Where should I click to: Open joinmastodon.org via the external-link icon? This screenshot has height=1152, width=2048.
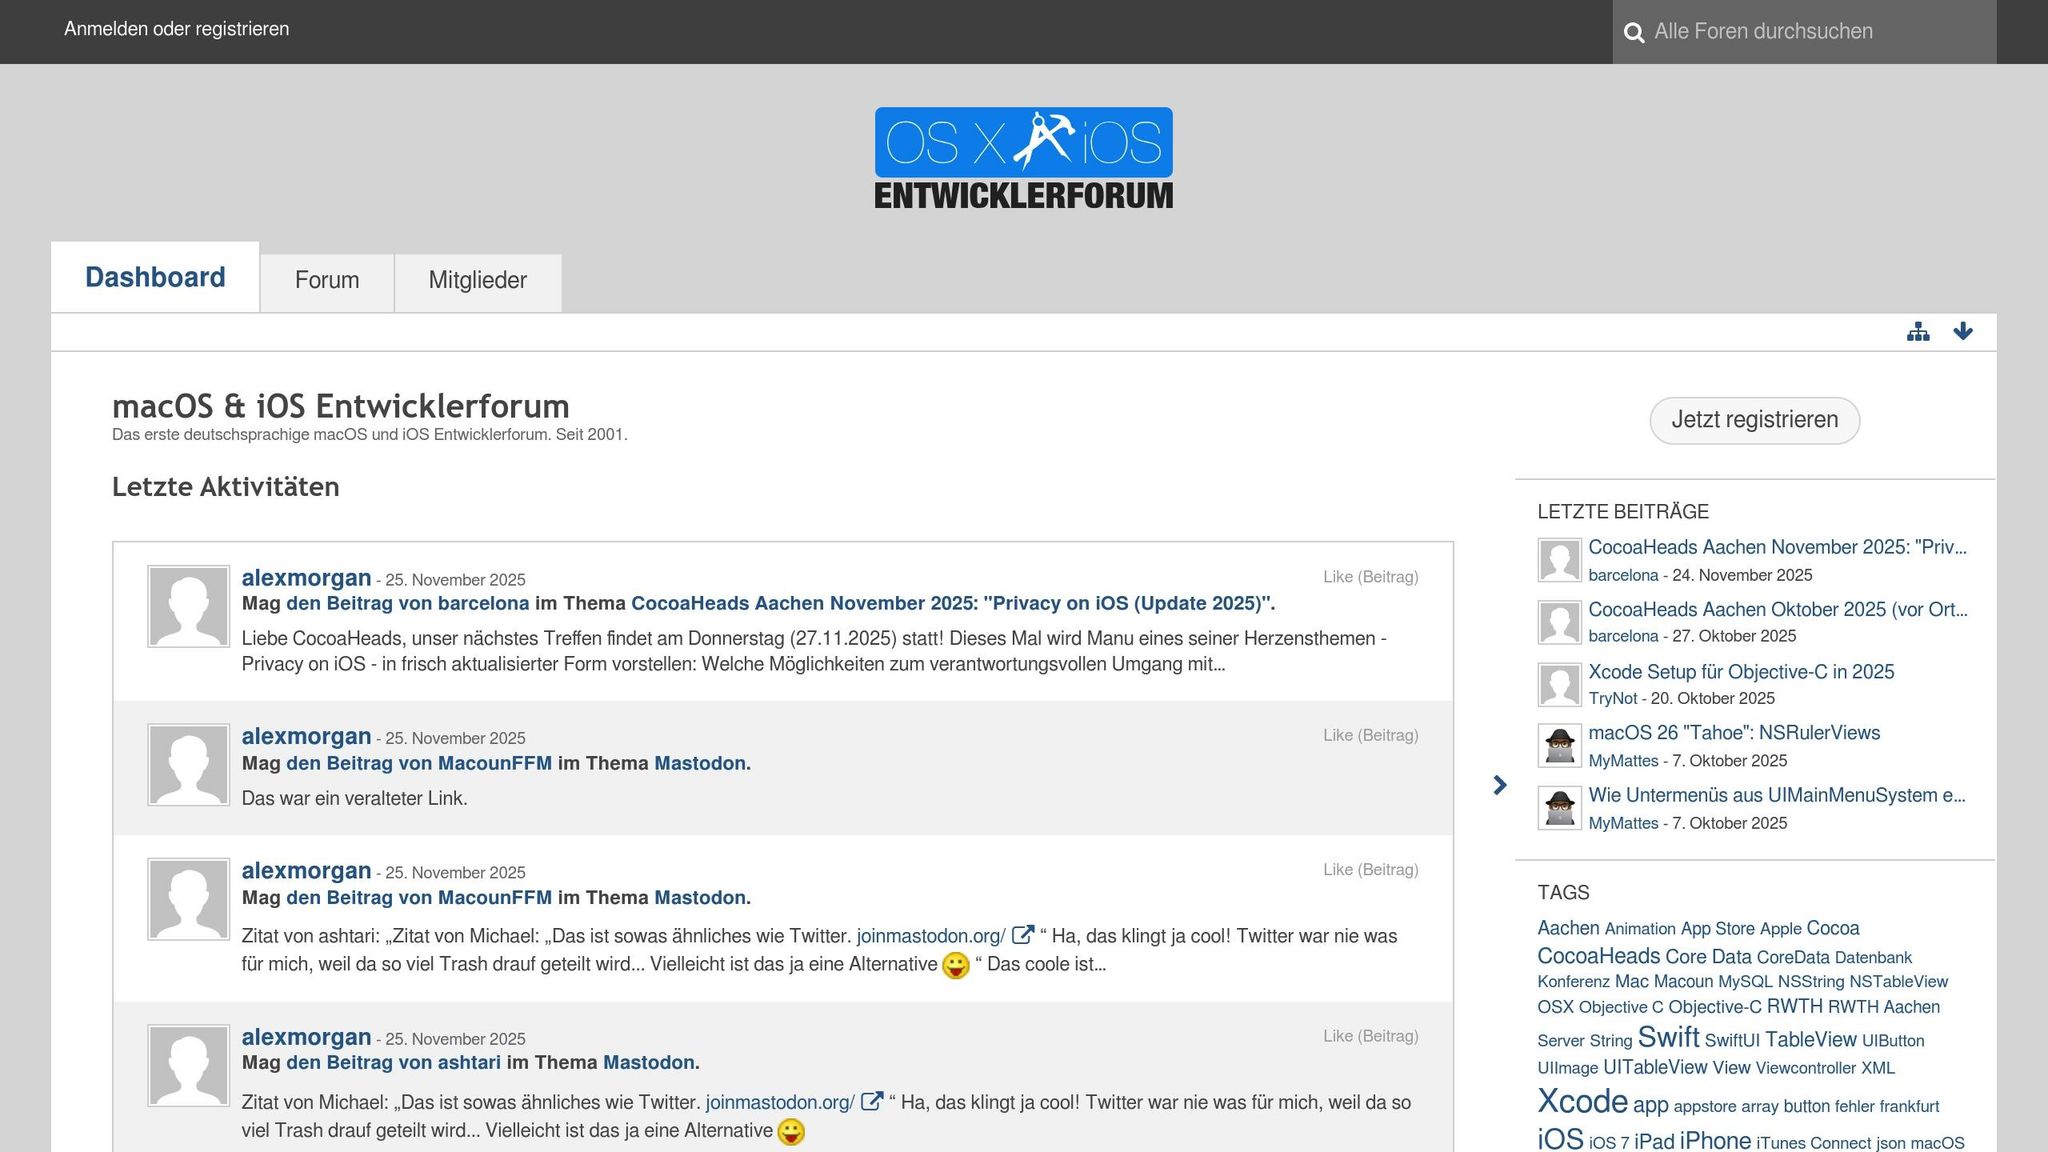coord(1022,934)
